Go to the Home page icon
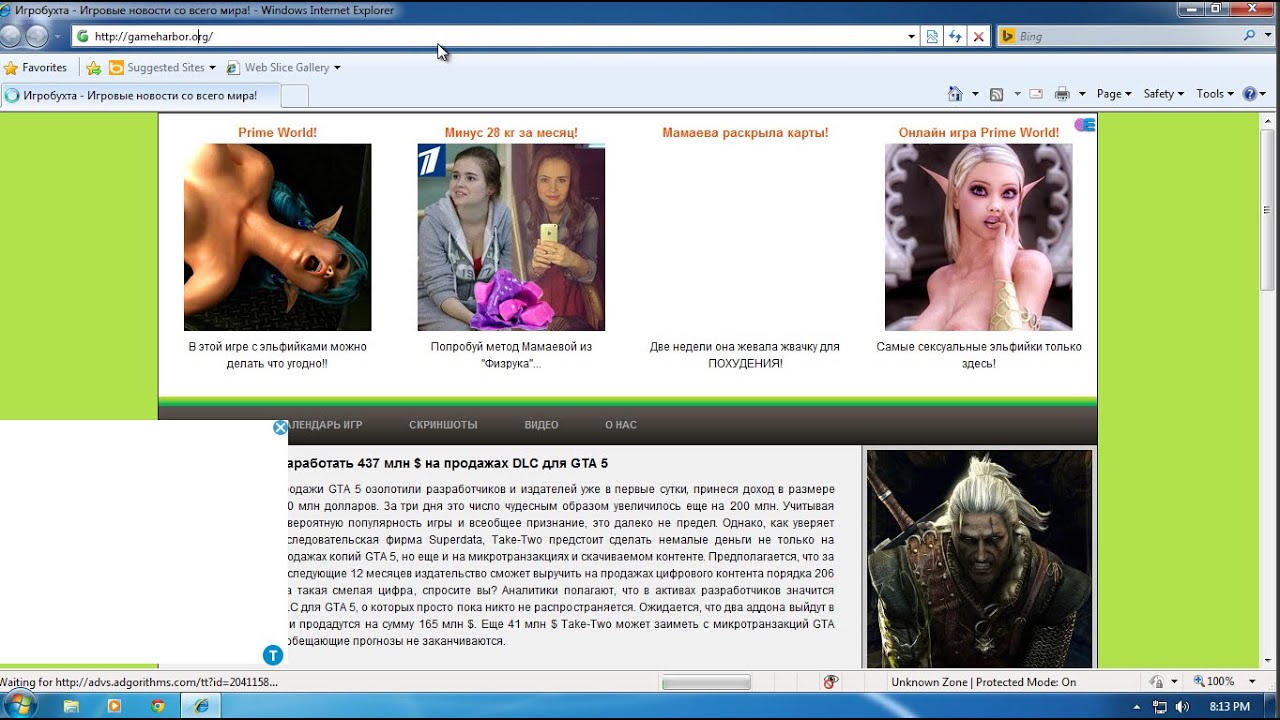 [x=956, y=94]
